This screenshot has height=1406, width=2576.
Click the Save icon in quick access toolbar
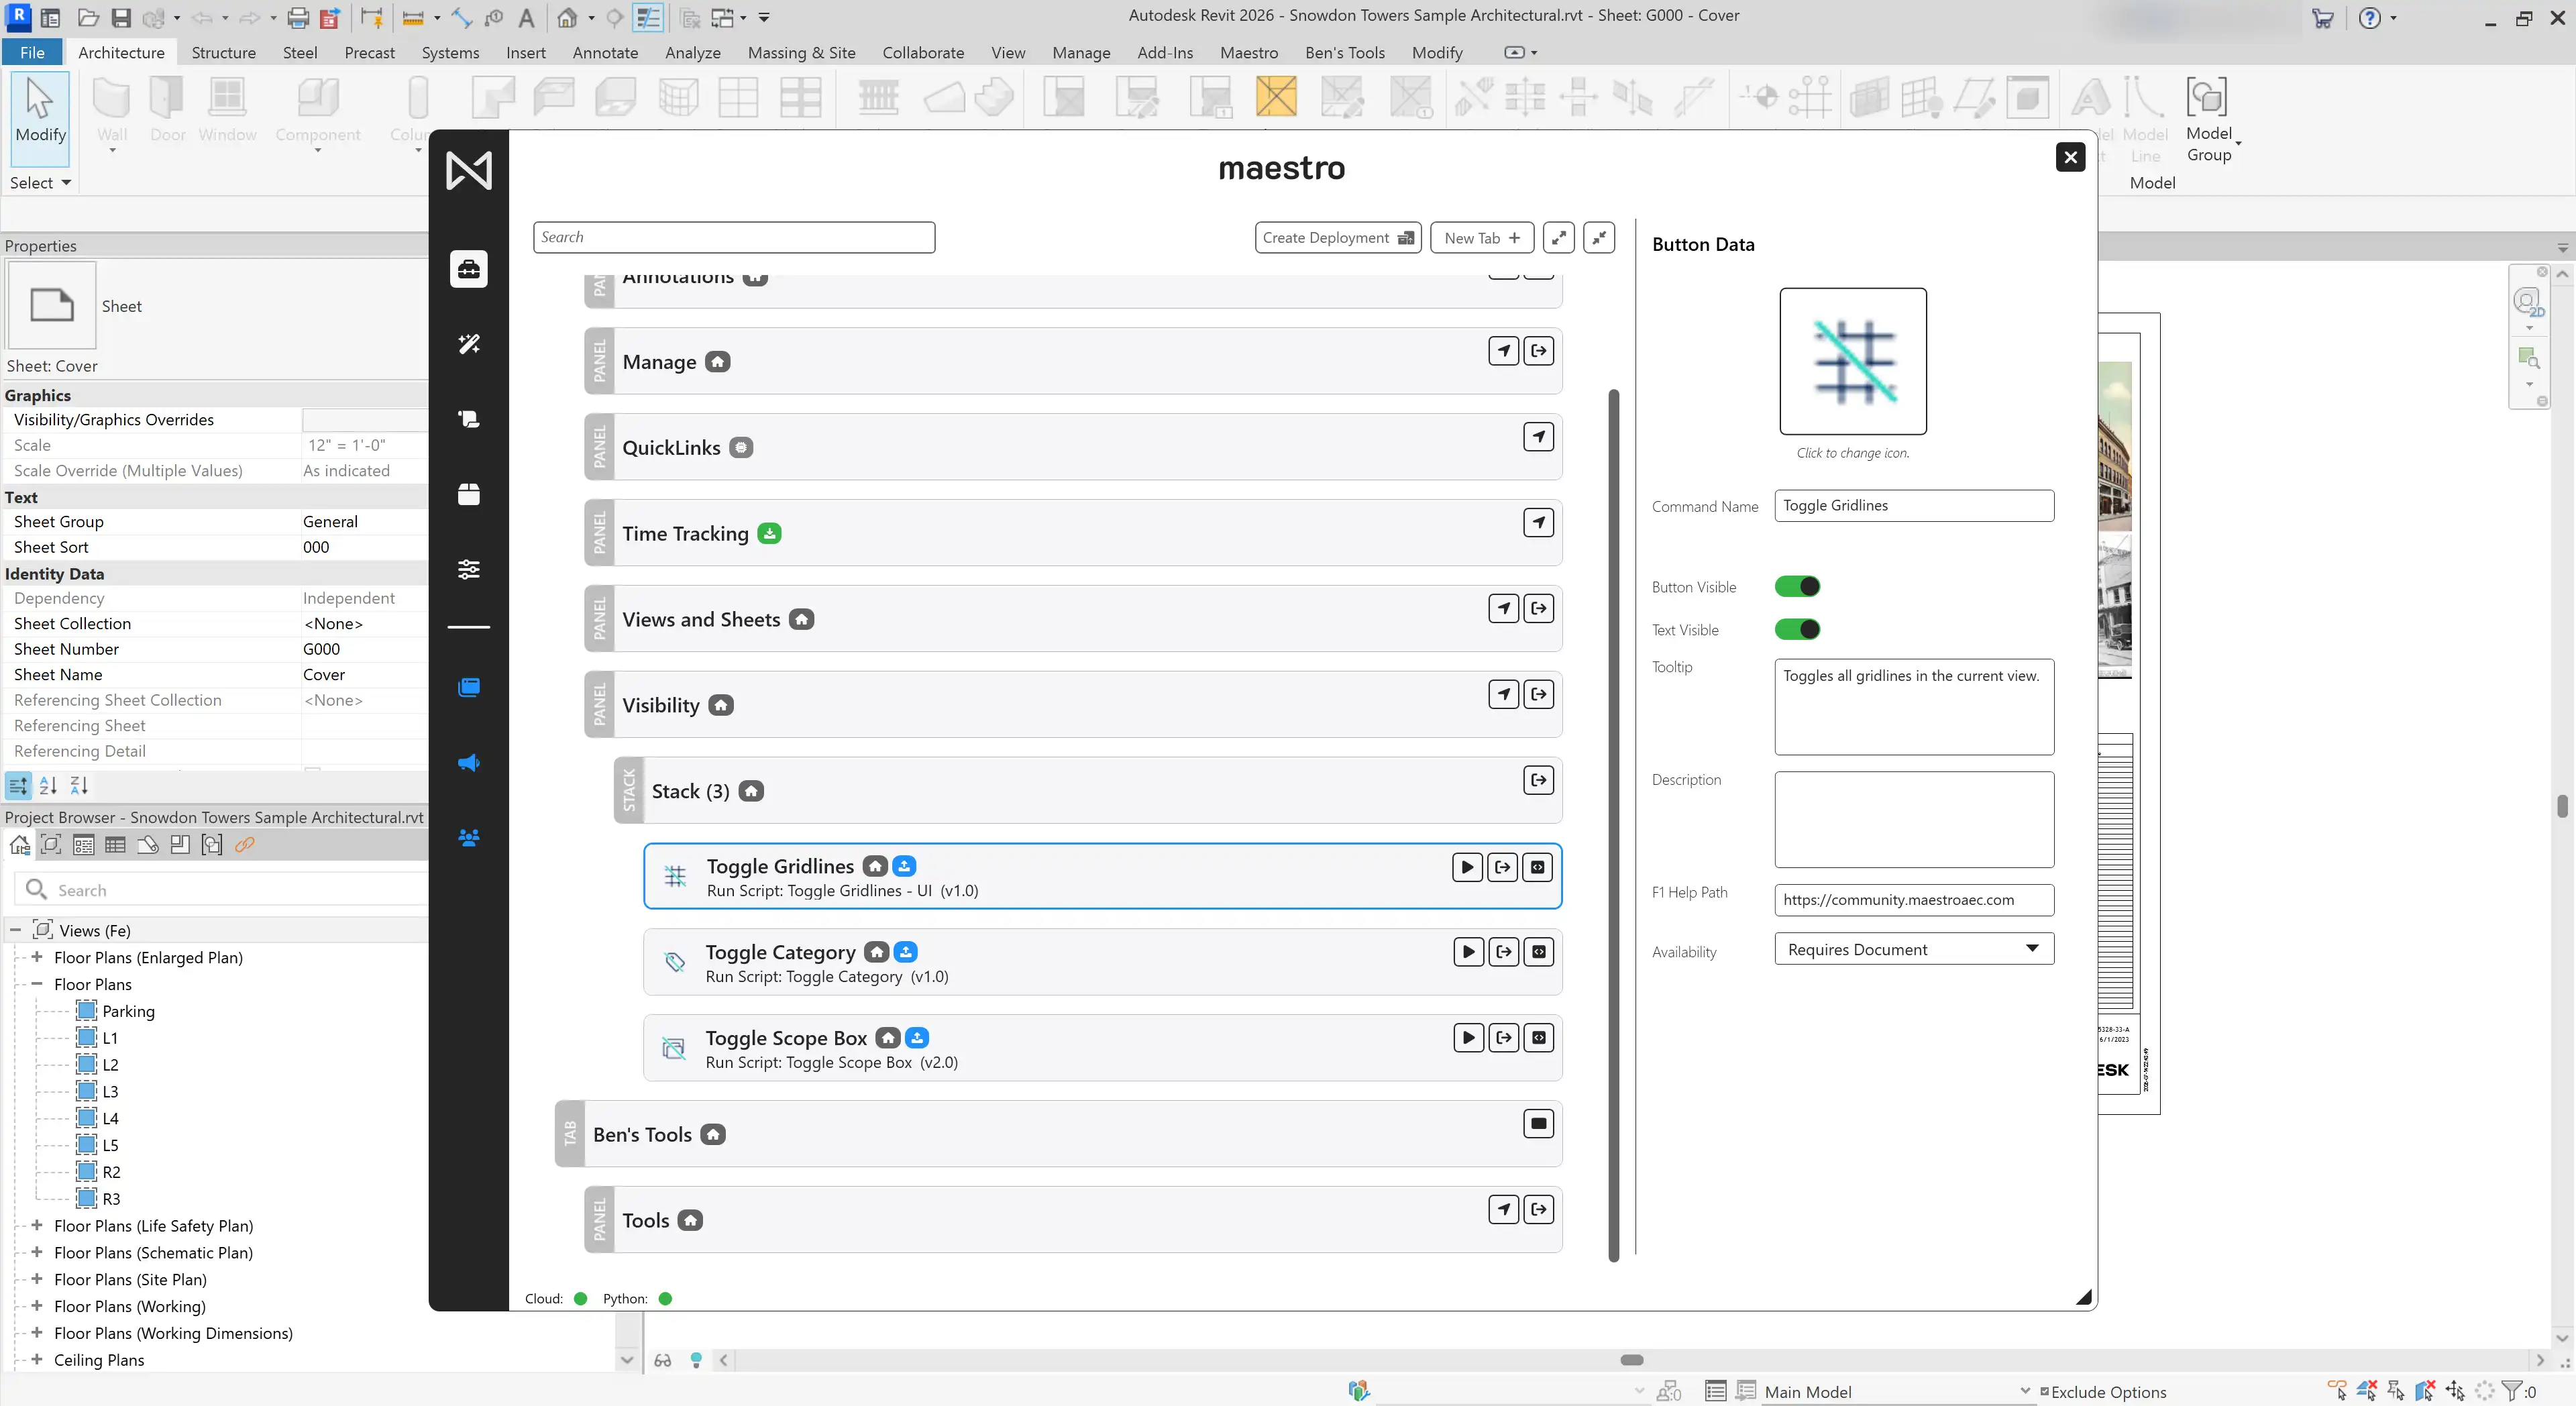point(121,17)
